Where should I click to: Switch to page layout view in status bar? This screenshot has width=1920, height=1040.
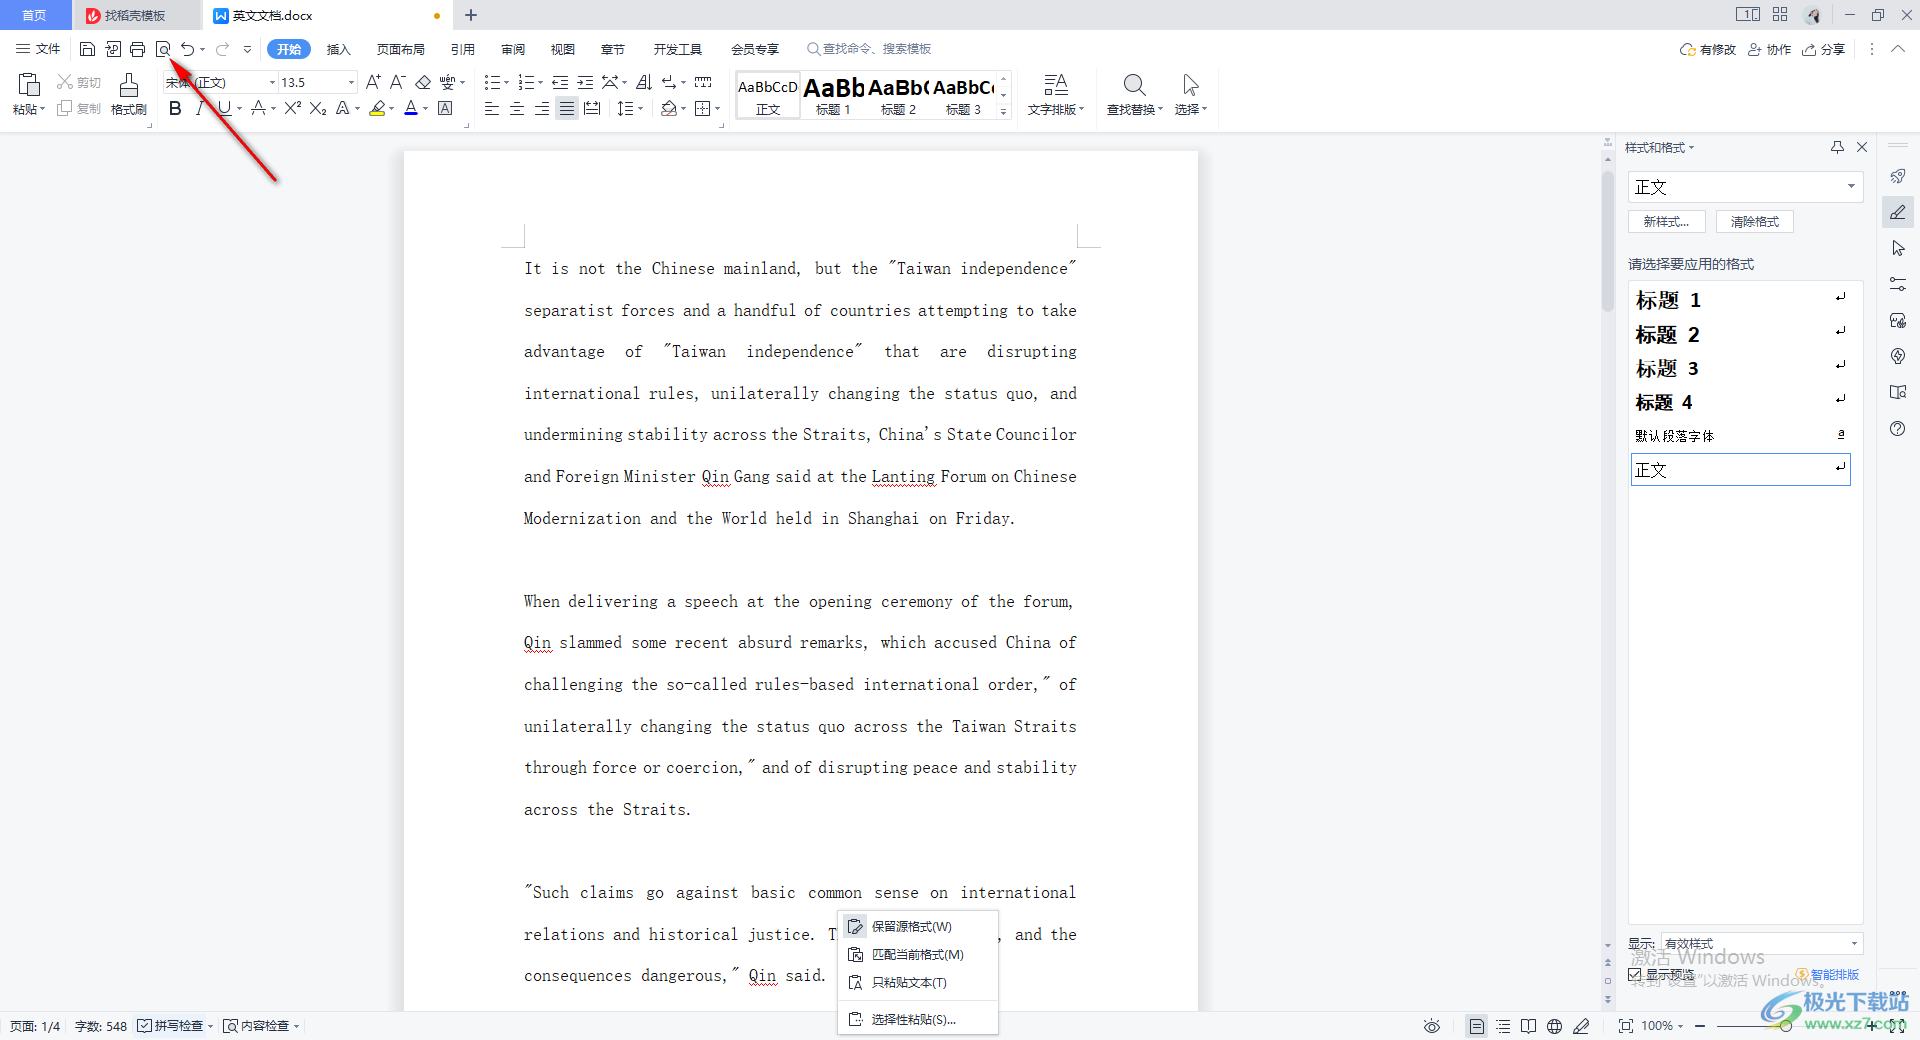coord(1477,1026)
